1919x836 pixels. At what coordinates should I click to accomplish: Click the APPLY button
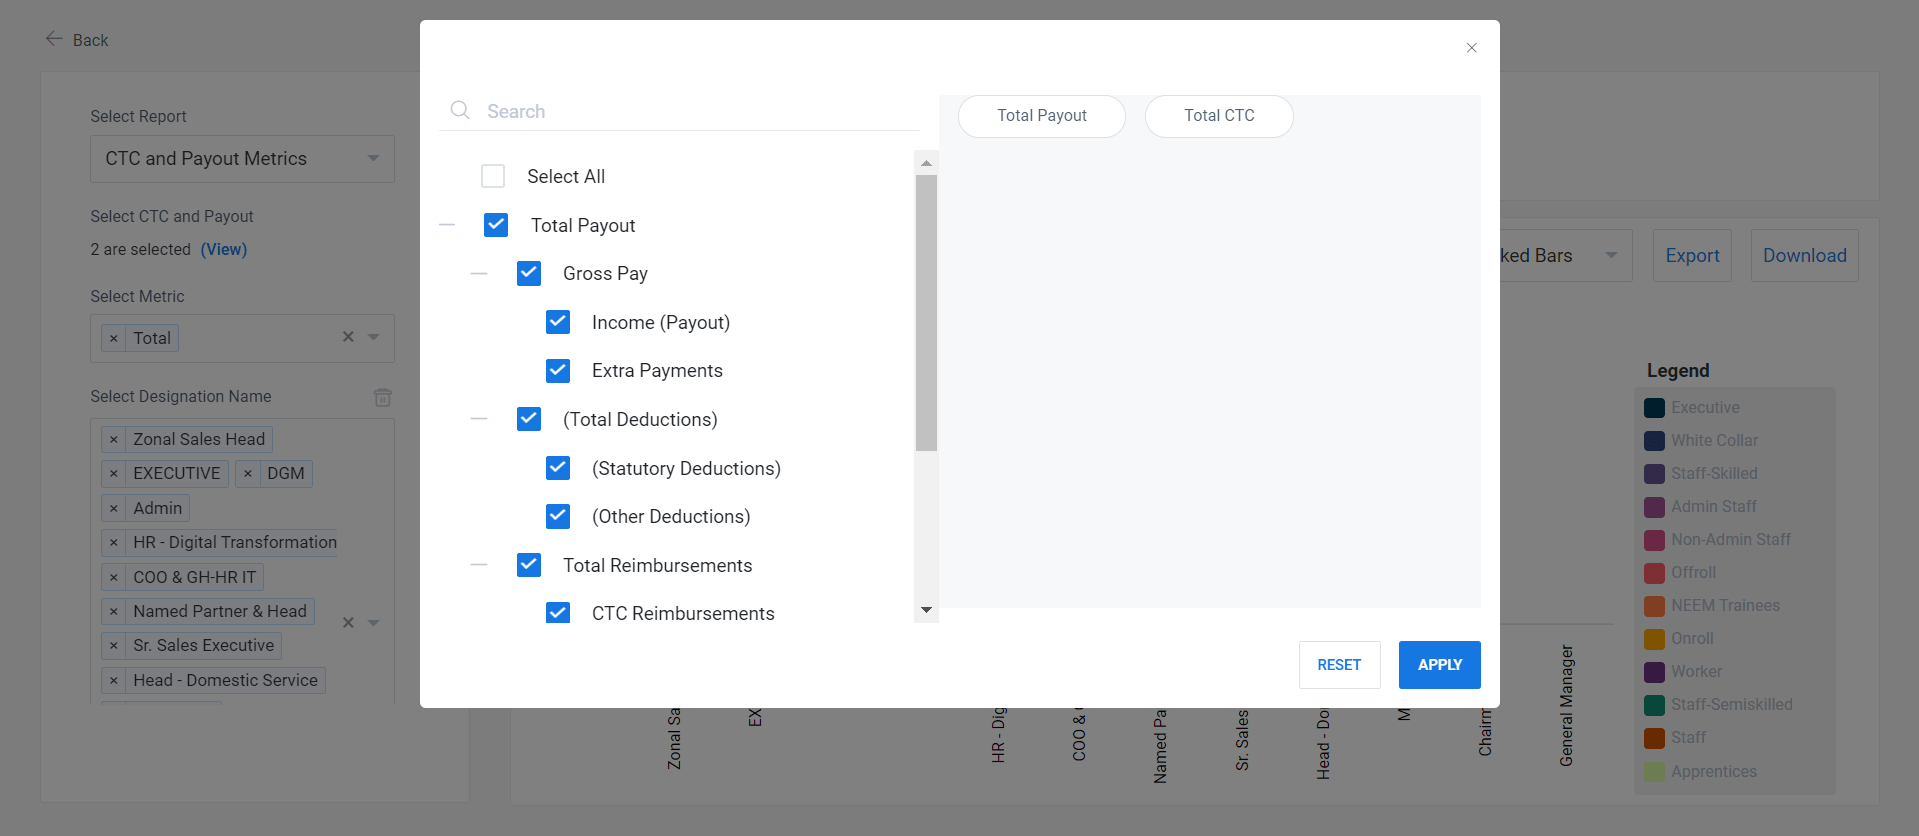[1439, 665]
